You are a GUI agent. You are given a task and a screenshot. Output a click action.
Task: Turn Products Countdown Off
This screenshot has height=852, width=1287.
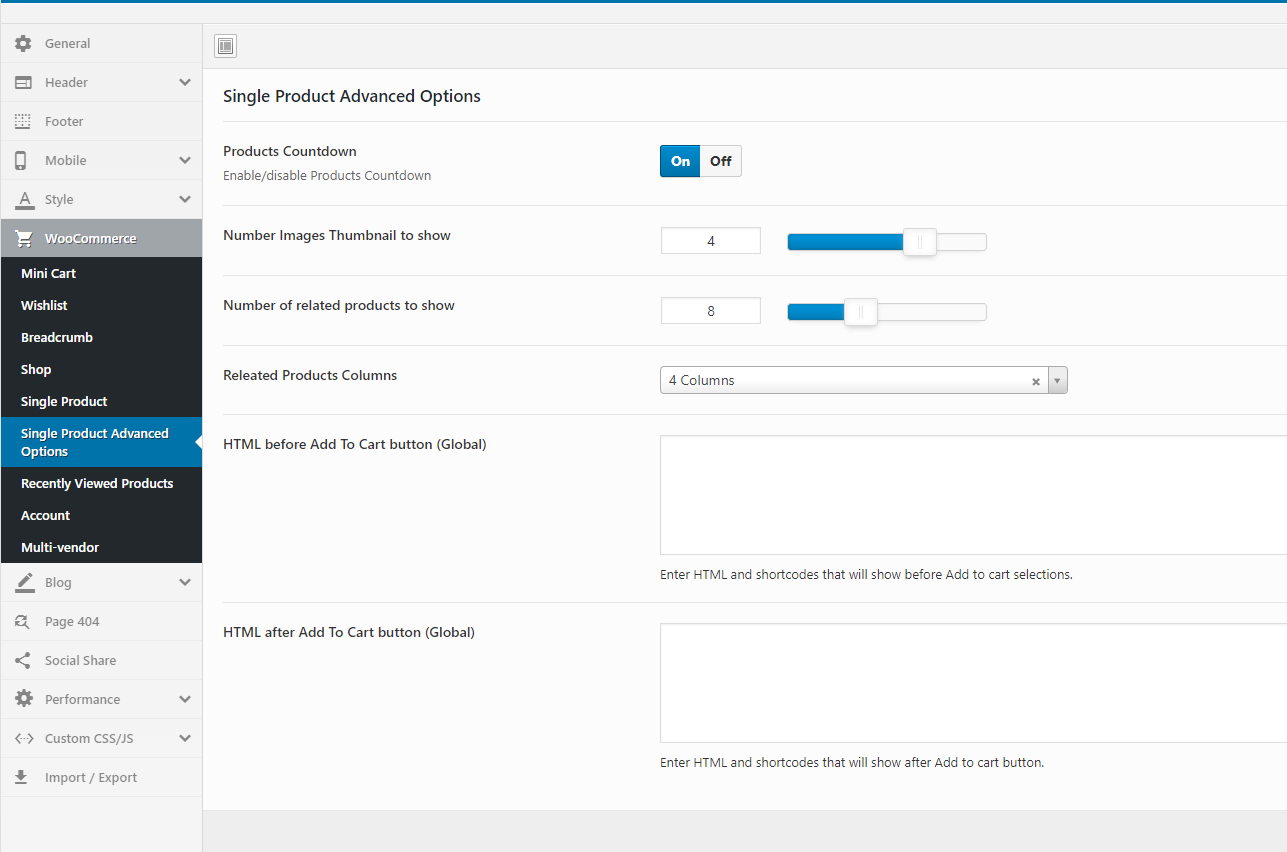coord(721,161)
